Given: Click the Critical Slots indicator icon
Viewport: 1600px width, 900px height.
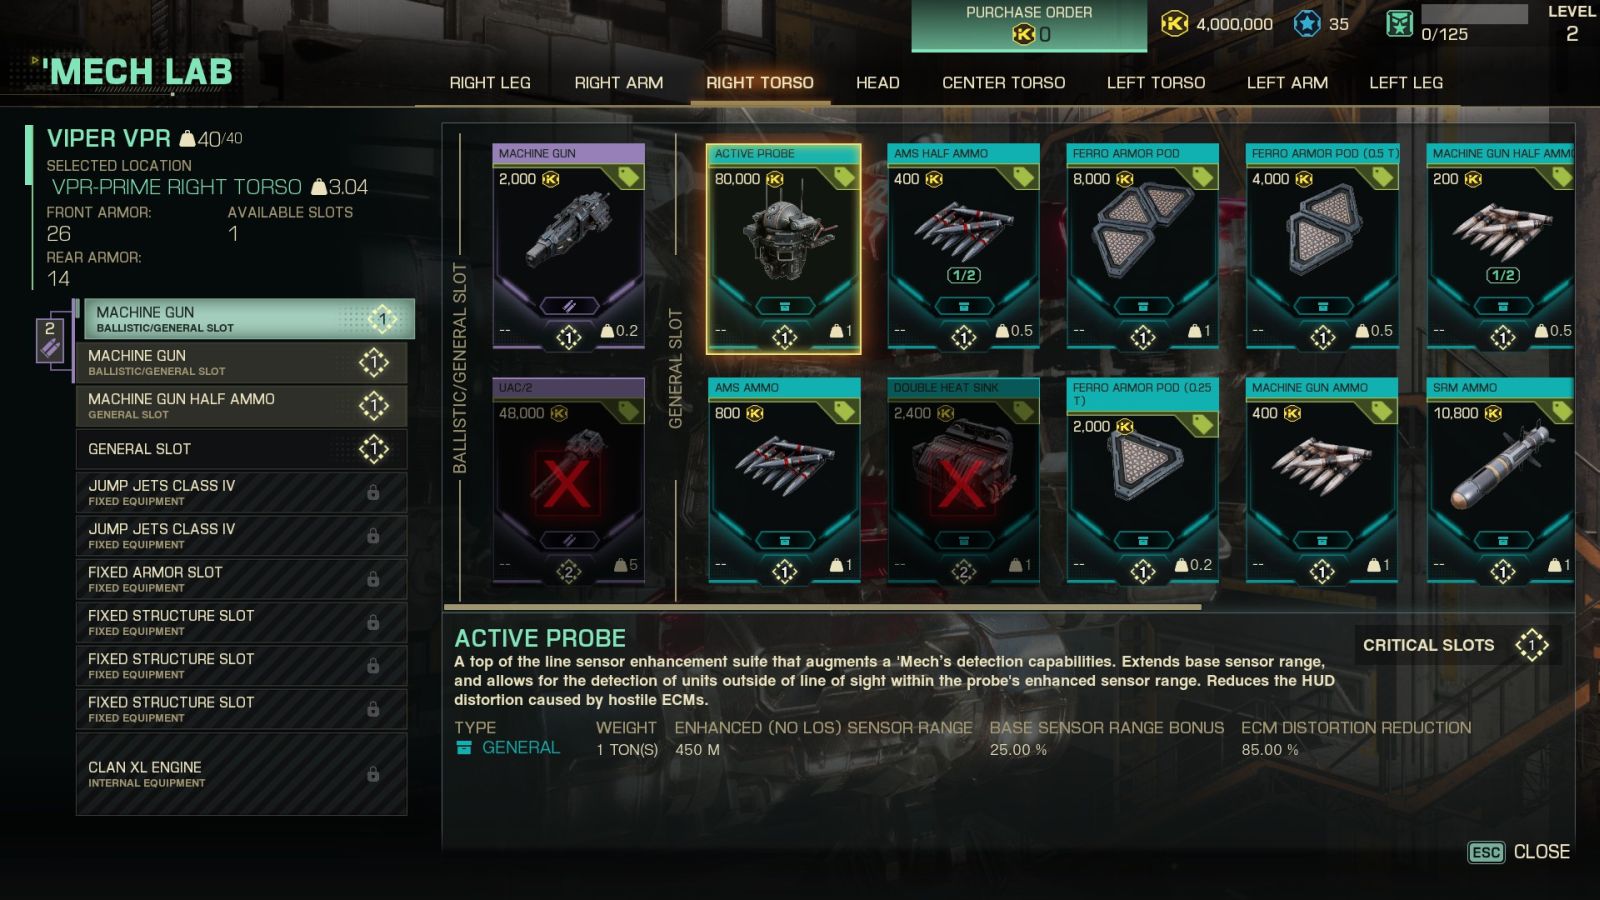Looking at the screenshot, I should tap(1531, 645).
